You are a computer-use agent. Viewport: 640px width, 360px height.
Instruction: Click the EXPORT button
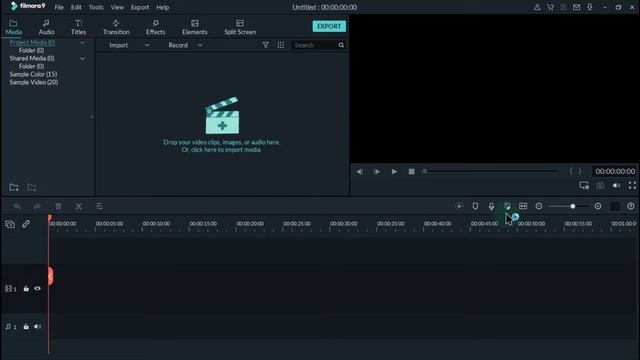click(x=329, y=26)
